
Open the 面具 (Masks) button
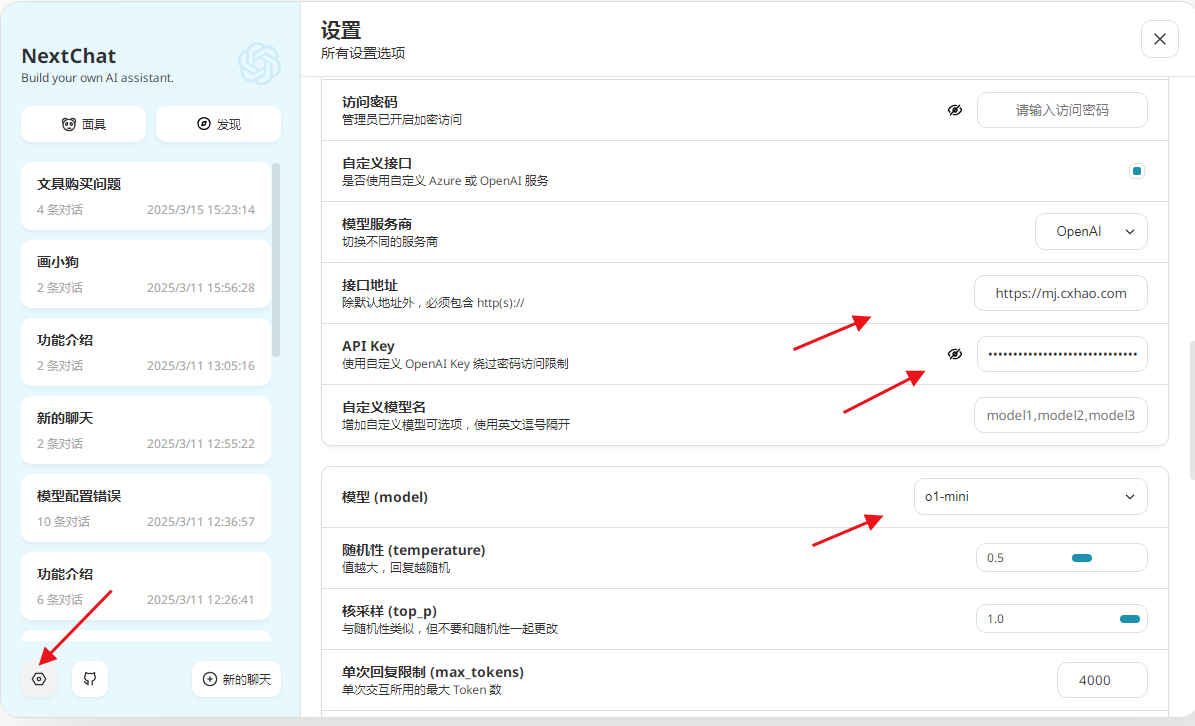(x=84, y=124)
